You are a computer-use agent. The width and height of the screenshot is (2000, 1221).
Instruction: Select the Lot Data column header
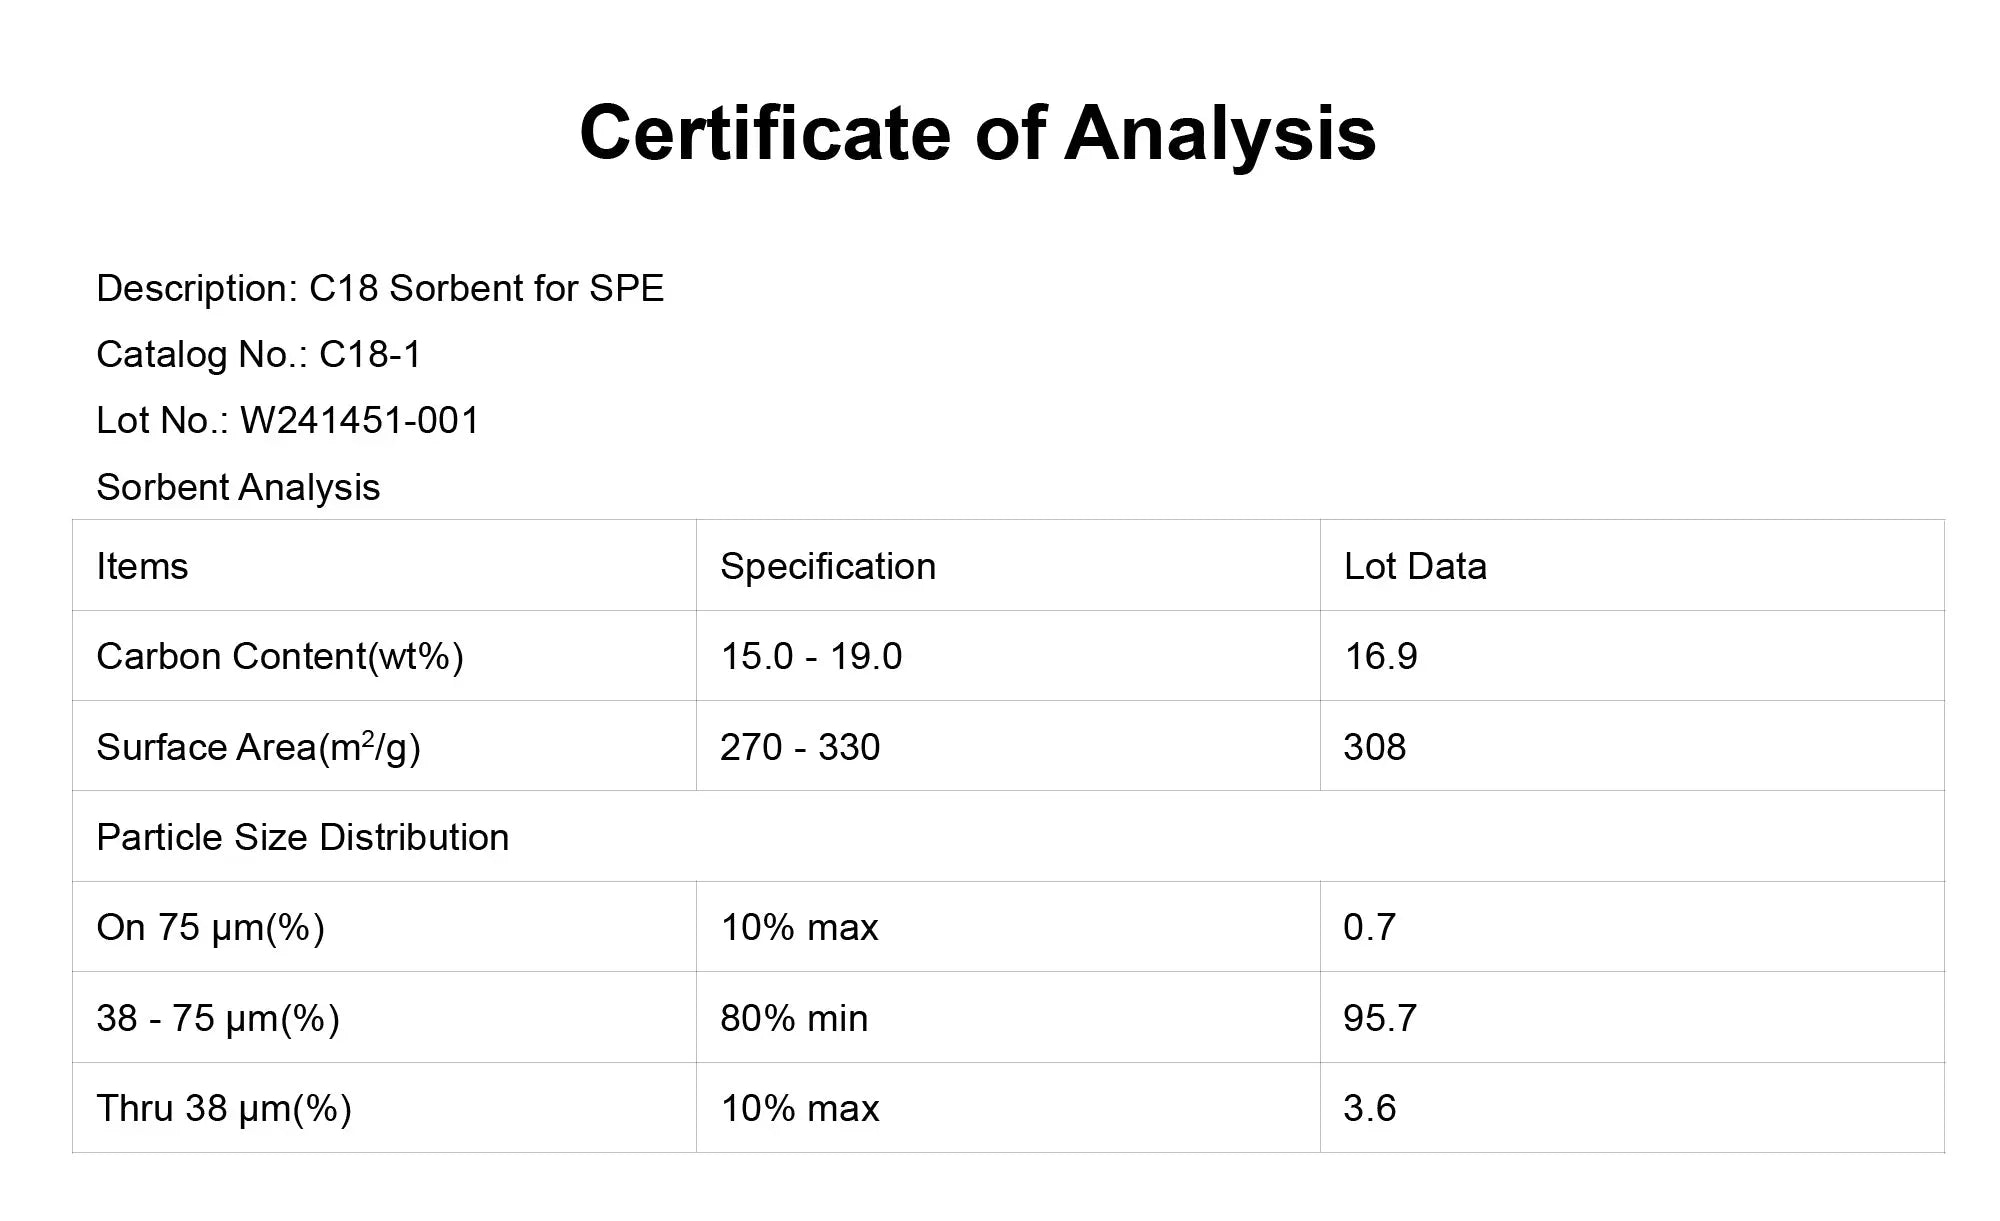tap(1632, 565)
